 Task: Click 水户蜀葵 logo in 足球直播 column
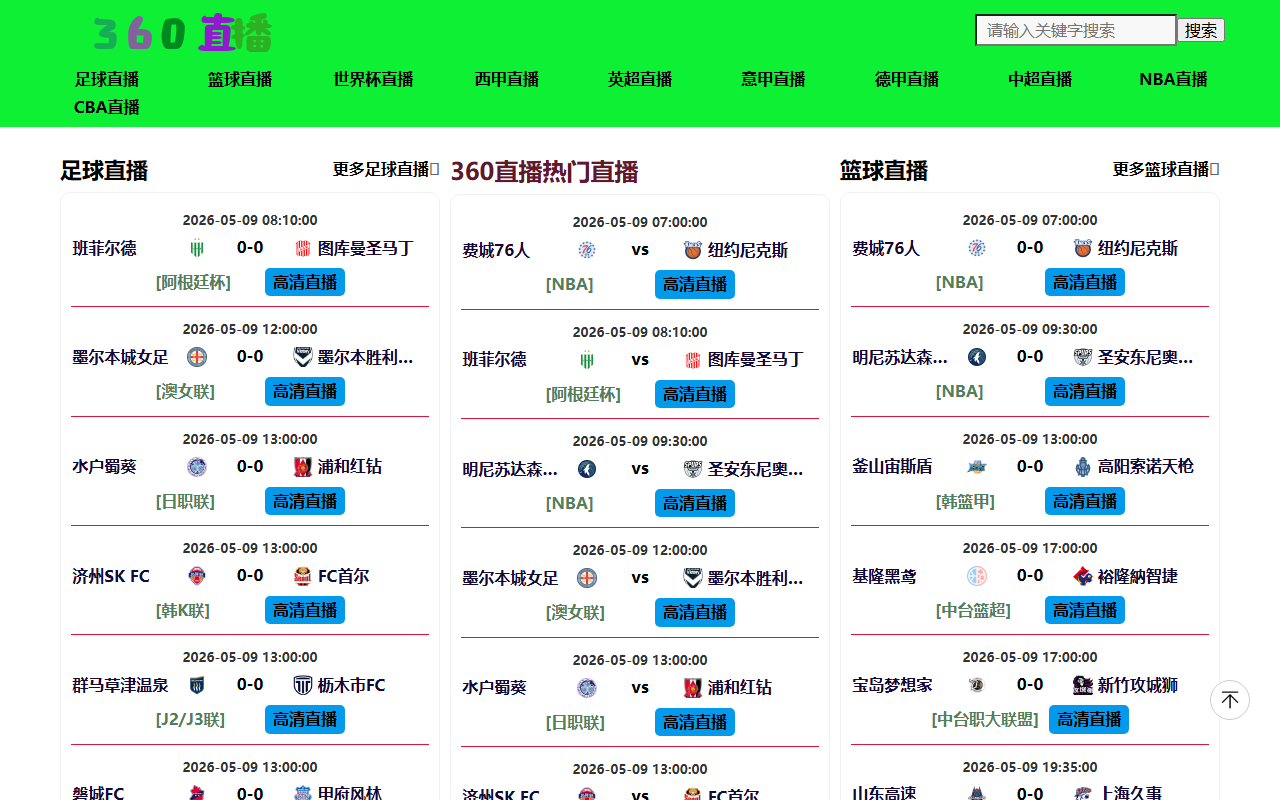point(197,467)
